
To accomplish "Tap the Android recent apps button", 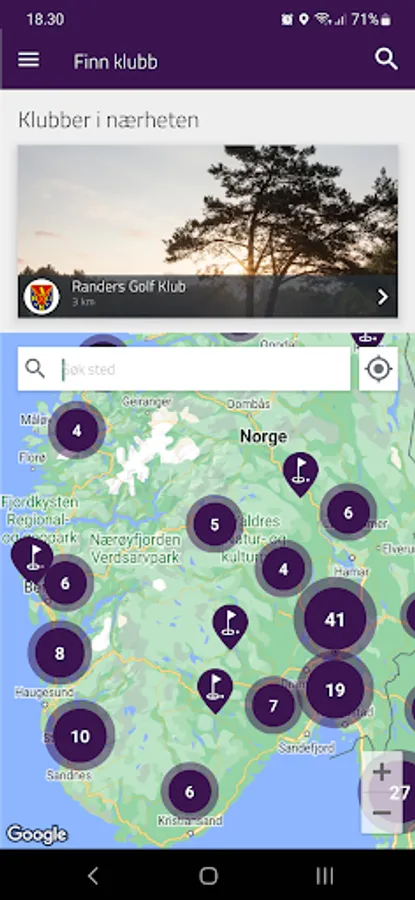I will click(325, 875).
